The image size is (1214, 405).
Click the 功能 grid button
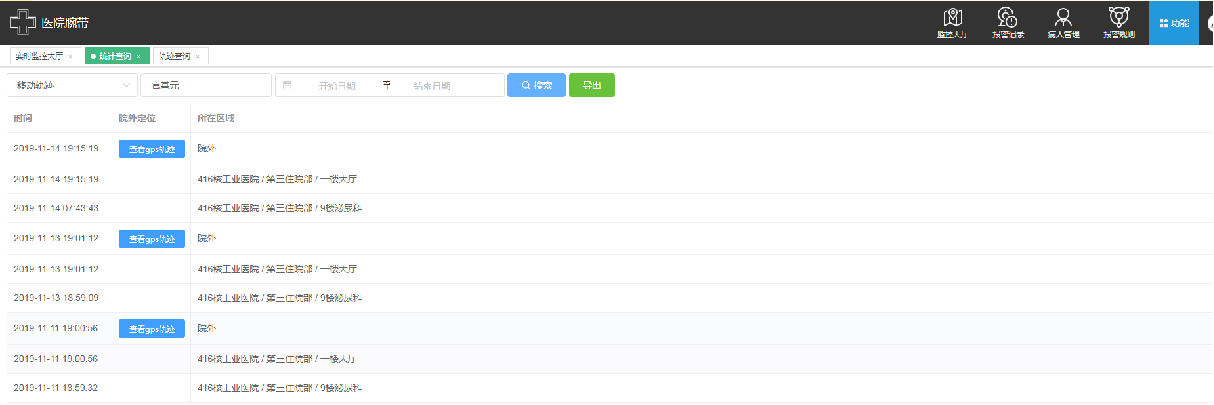1173,23
